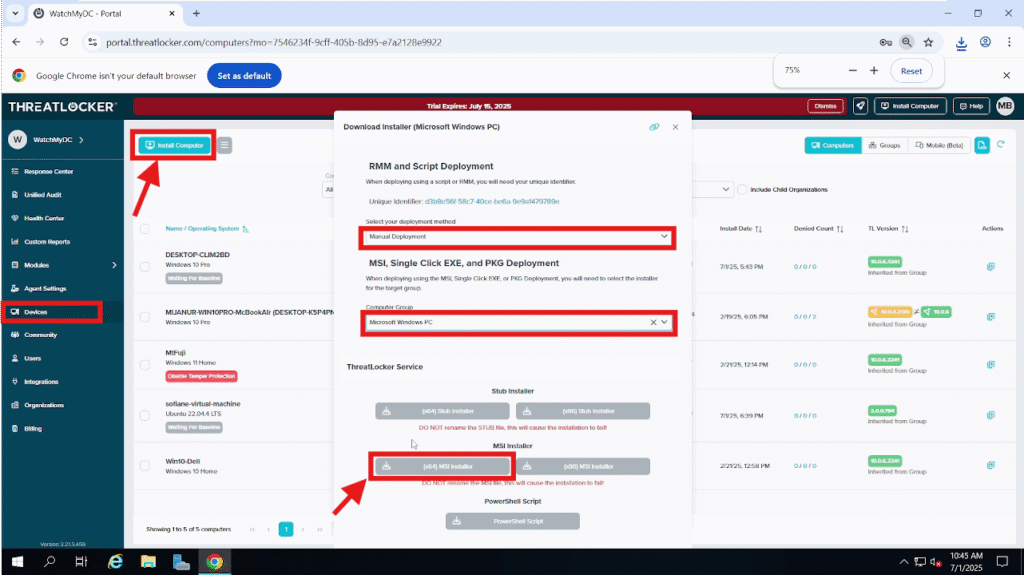Select the DESKTOP-CLIM2BD row checkbox
Image resolution: width=1024 pixels, height=575 pixels.
pyautogui.click(x=144, y=267)
